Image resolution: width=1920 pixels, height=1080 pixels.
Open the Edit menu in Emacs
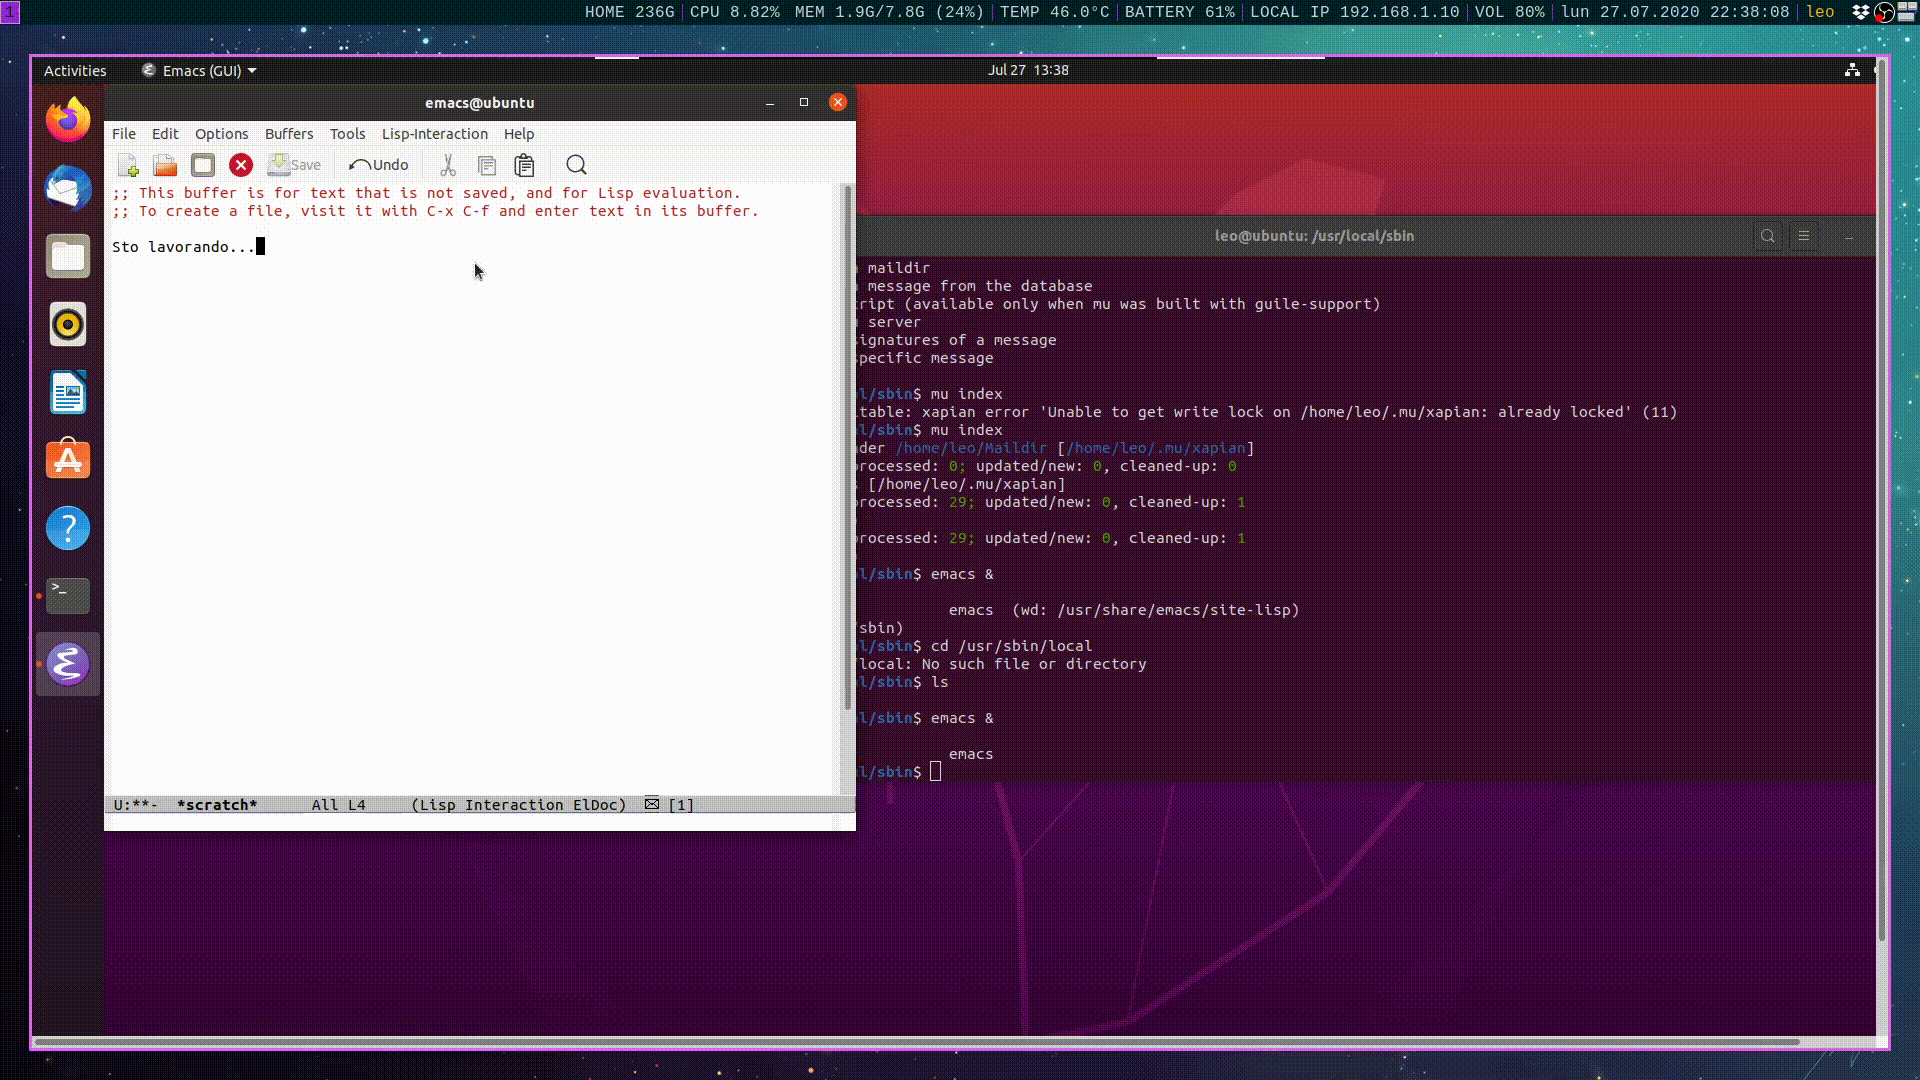pyautogui.click(x=165, y=134)
